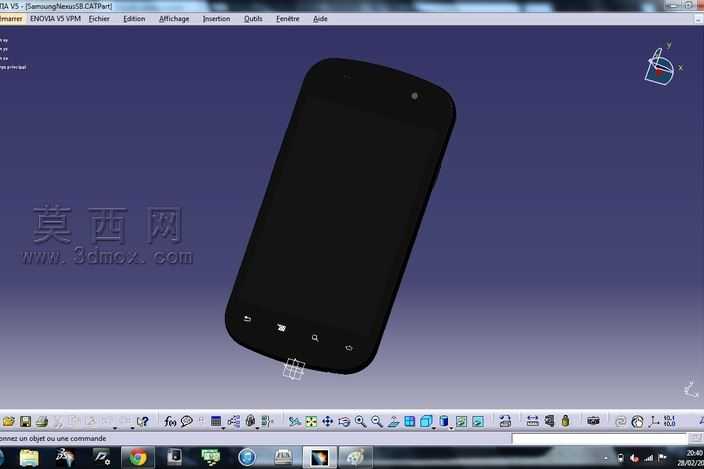Open the Insertion menu
This screenshot has height=469, width=704.
[216, 19]
